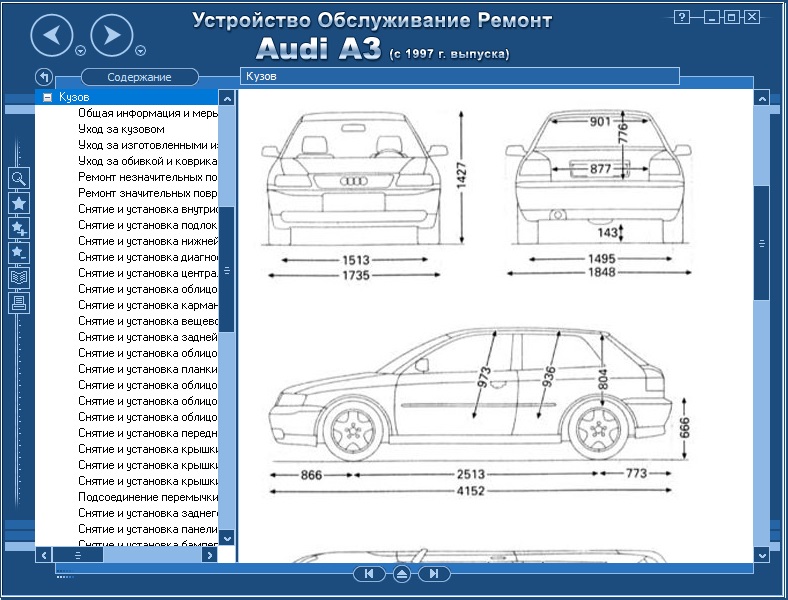Click the eject-style button at bottom center
The image size is (788, 600).
[x=402, y=574]
